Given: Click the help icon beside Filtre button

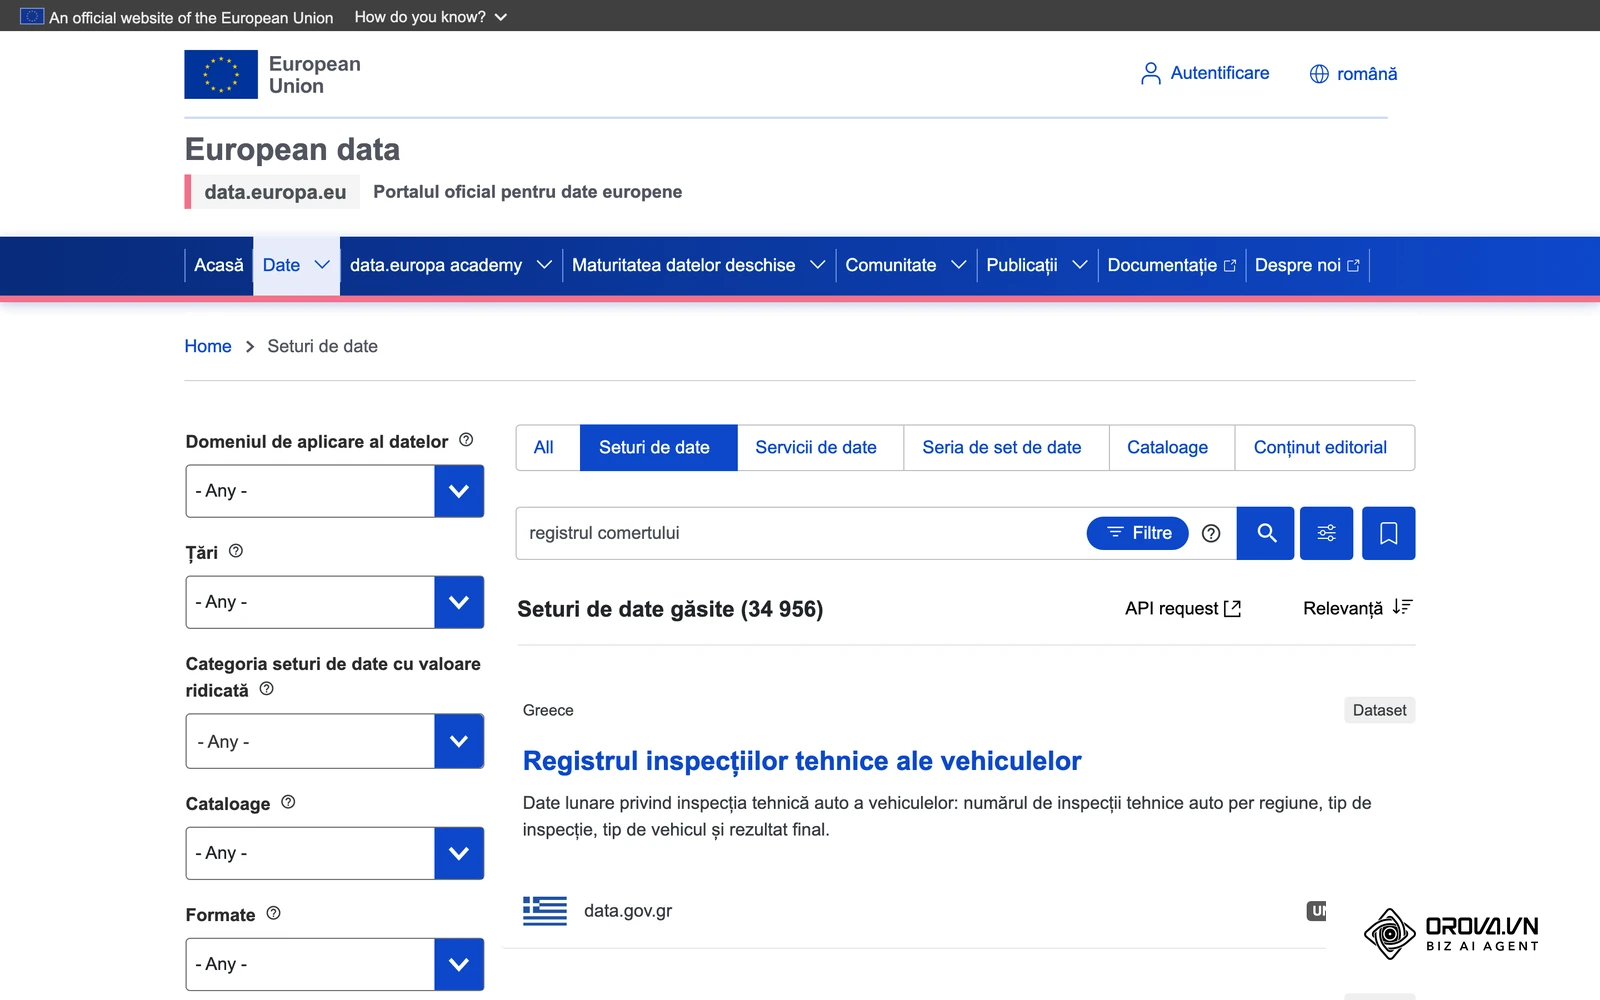Looking at the screenshot, I should pyautogui.click(x=1211, y=533).
